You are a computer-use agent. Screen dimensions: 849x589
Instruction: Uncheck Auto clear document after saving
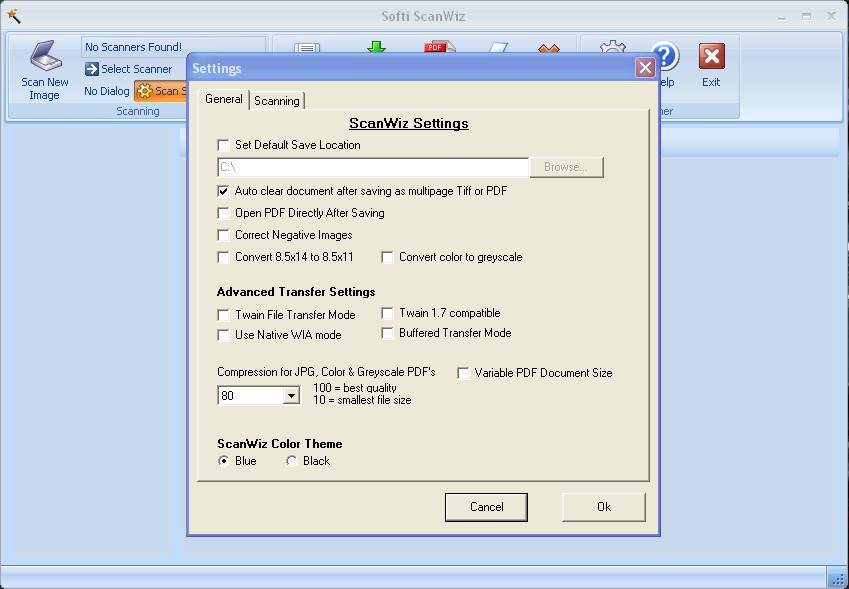click(223, 191)
